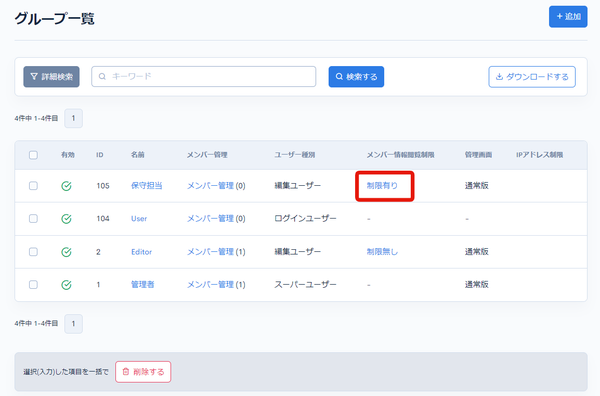Click ログインユーザー in the User row
The image size is (600, 396).
pyautogui.click(x=305, y=218)
